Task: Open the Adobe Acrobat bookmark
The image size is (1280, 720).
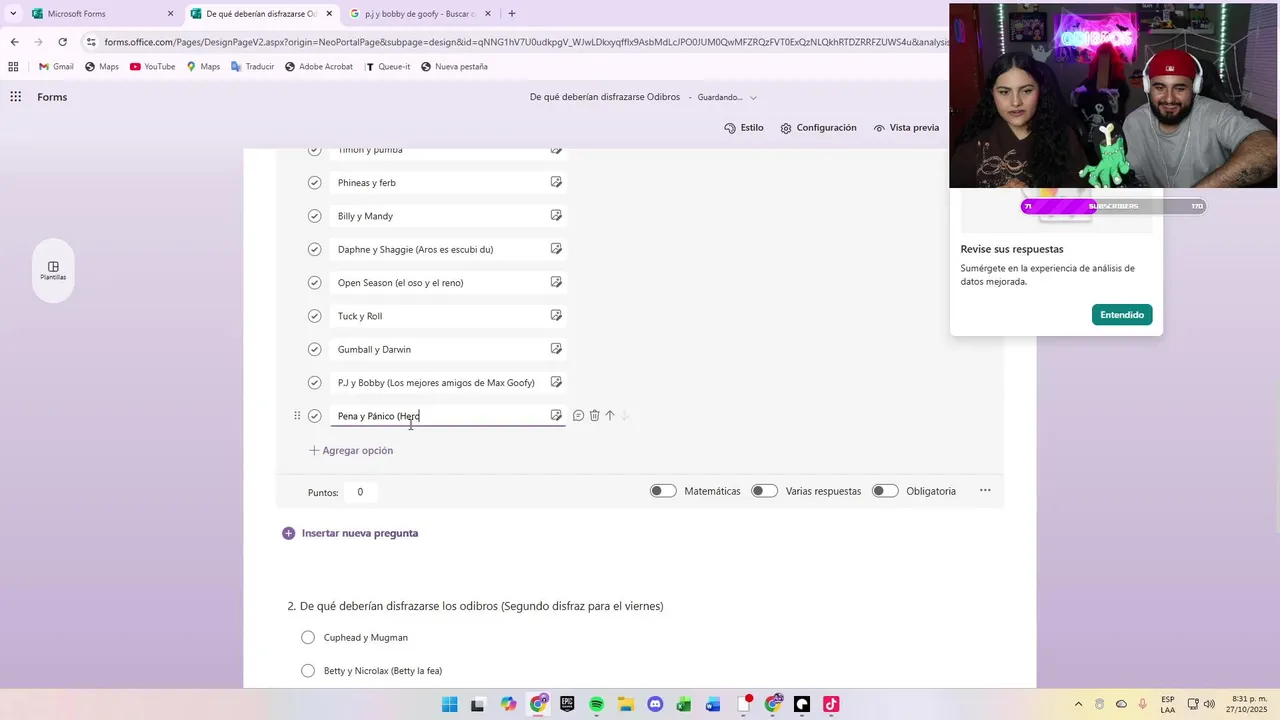Action: (x=318, y=67)
